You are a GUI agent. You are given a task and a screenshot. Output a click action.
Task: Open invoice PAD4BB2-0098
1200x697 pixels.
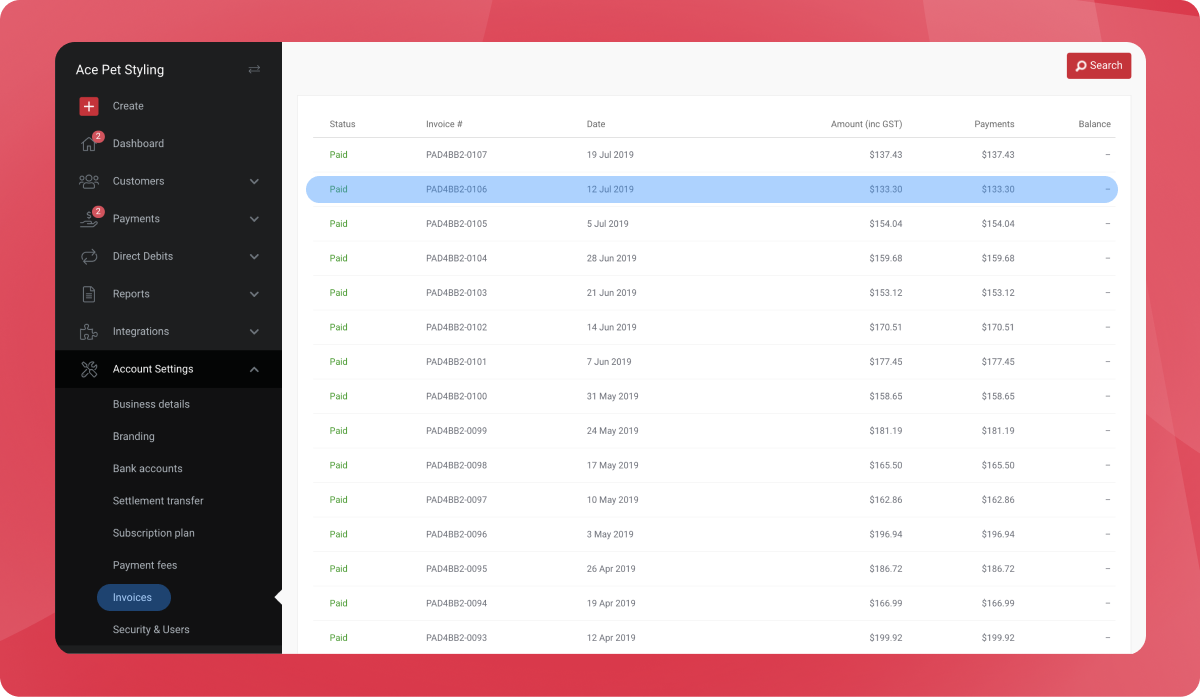pyautogui.click(x=456, y=465)
